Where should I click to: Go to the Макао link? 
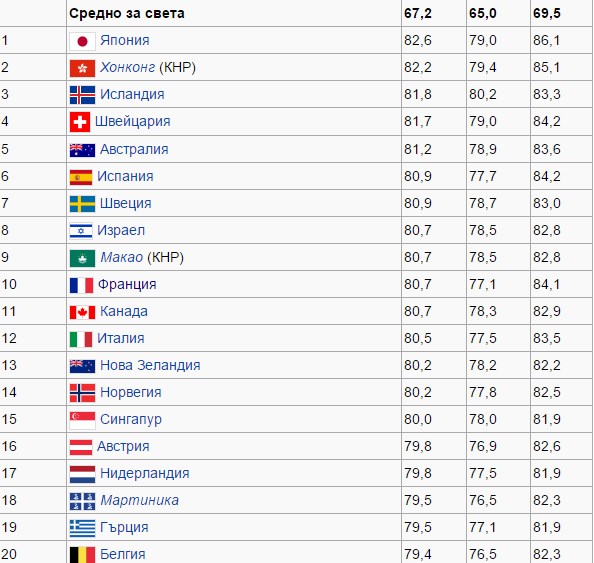(x=122, y=257)
